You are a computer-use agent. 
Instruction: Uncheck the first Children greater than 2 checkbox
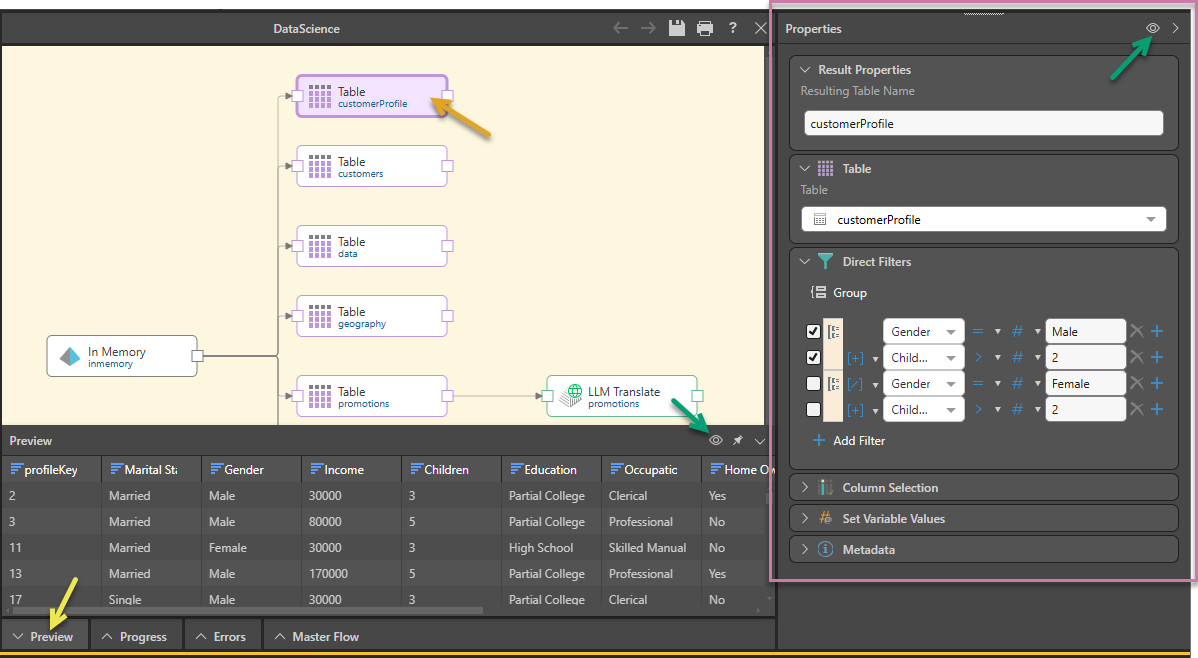pyautogui.click(x=813, y=358)
